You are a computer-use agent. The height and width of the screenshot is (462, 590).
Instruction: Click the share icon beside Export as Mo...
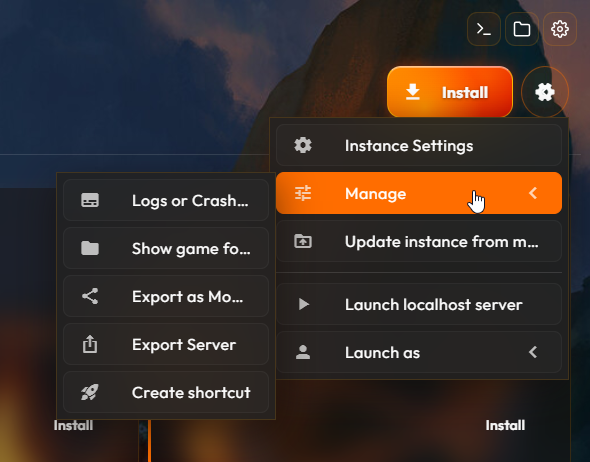pyautogui.click(x=90, y=296)
